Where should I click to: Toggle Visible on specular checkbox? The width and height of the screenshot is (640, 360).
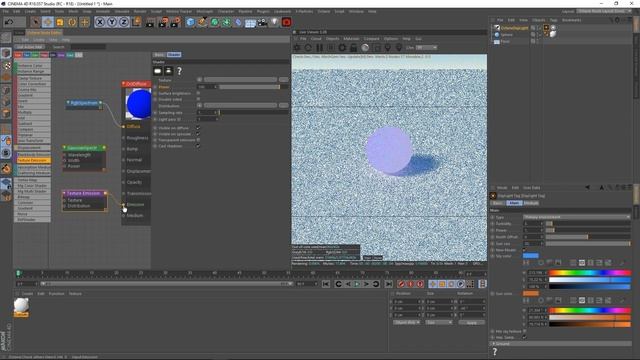click(x=198, y=134)
